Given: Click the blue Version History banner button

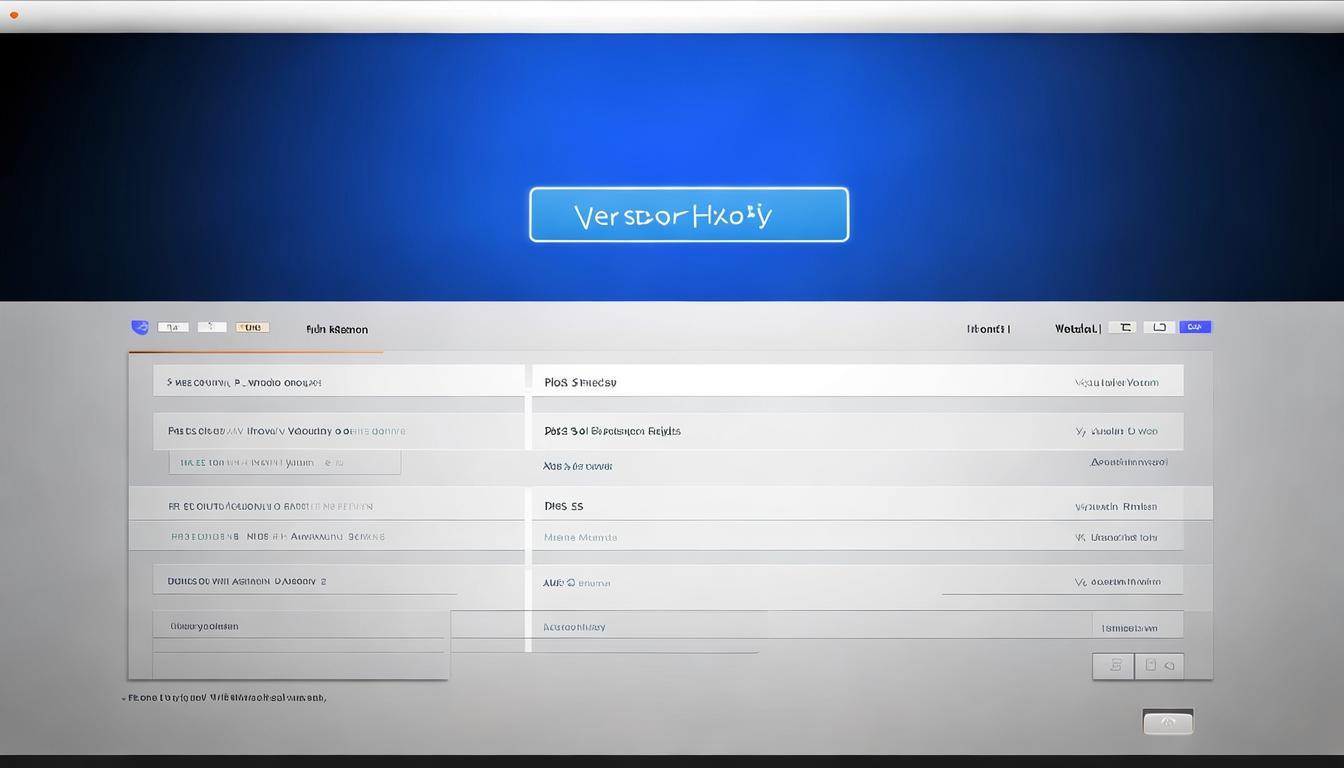Looking at the screenshot, I should click(688, 215).
